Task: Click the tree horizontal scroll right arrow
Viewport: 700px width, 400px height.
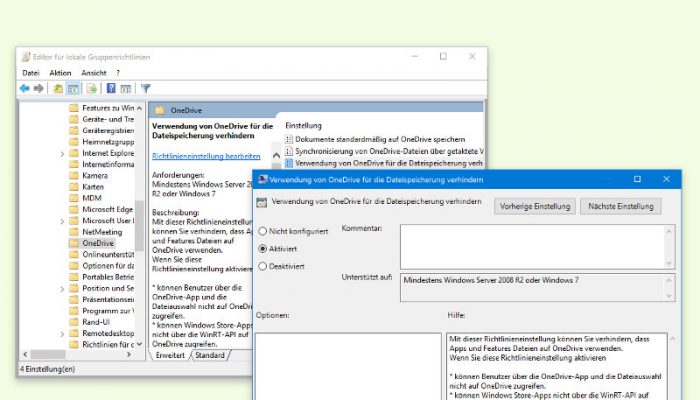Action: coord(129,354)
